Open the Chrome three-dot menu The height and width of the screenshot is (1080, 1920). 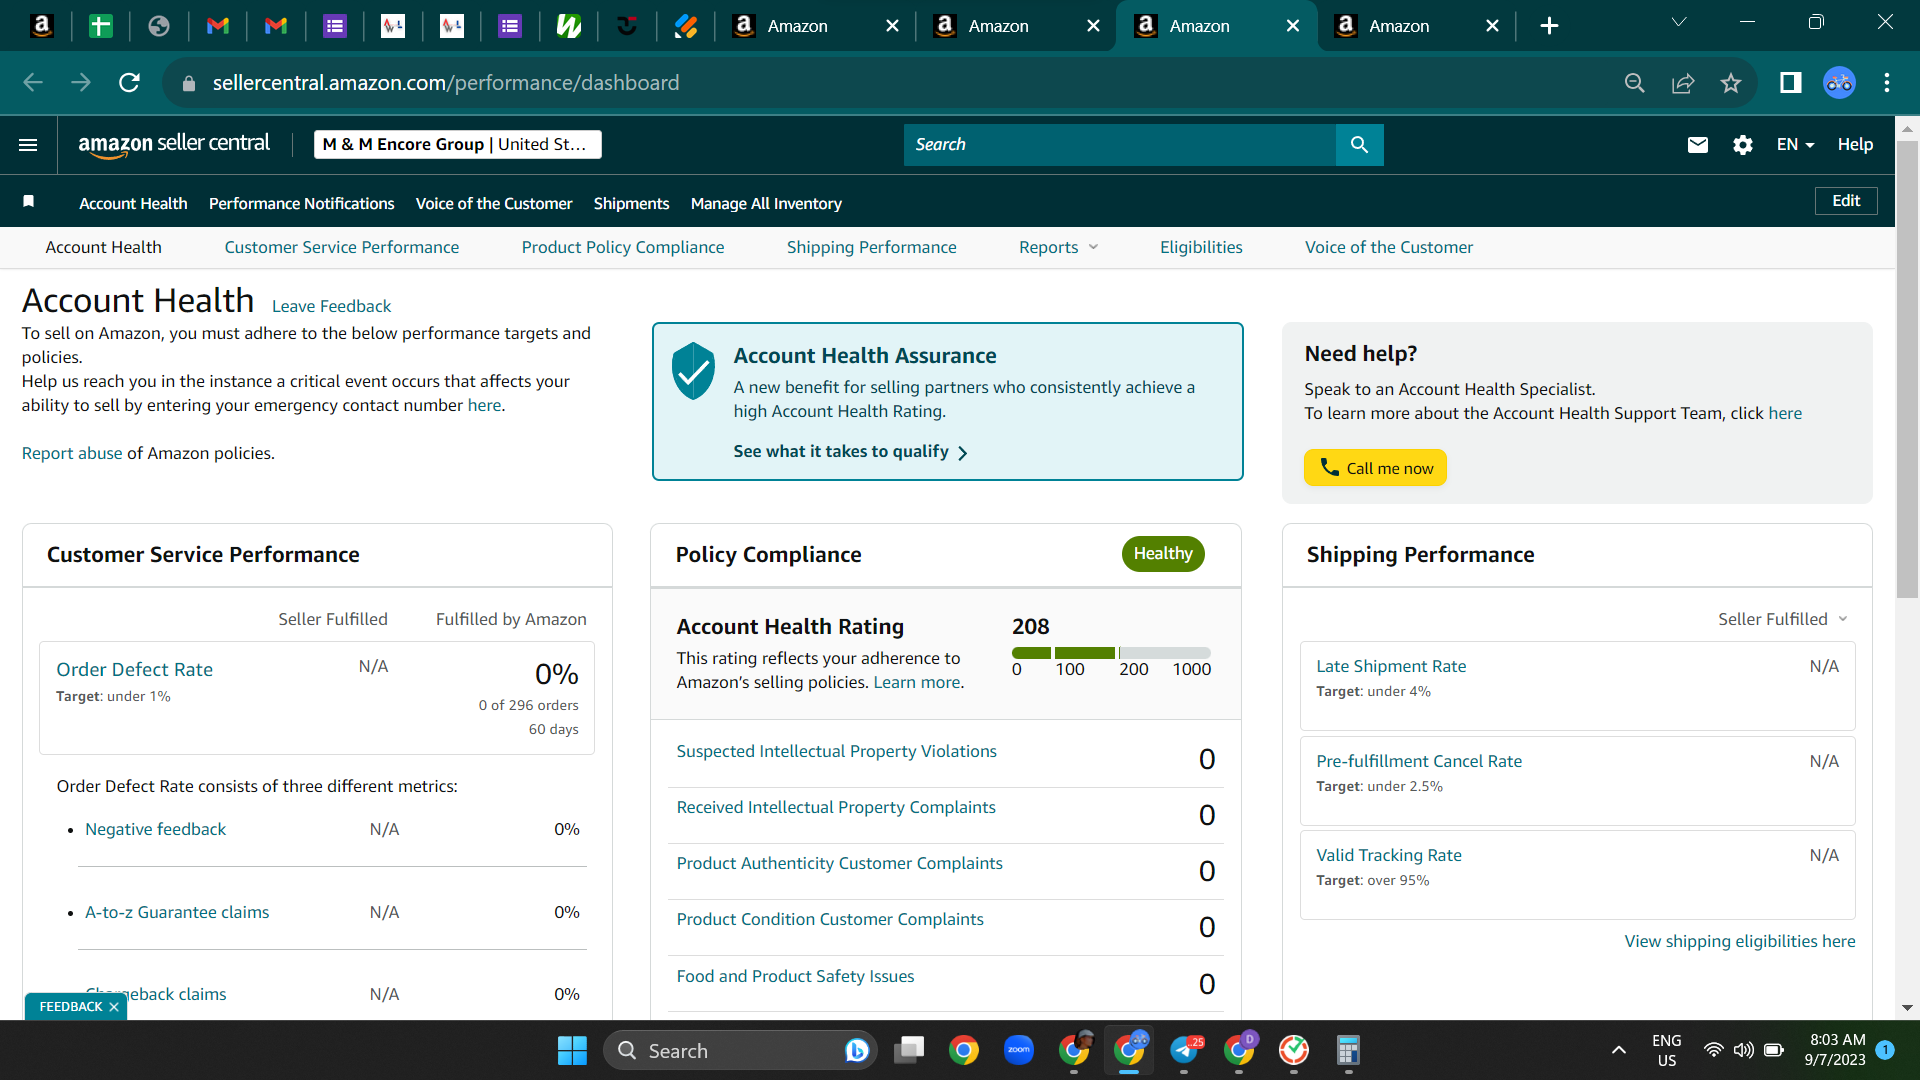click(x=1887, y=83)
